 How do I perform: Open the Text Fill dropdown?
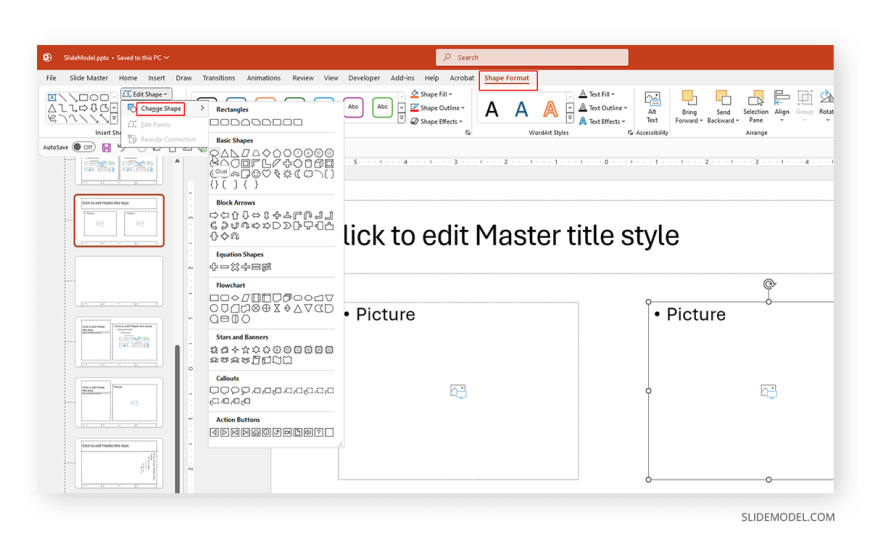tap(596, 94)
